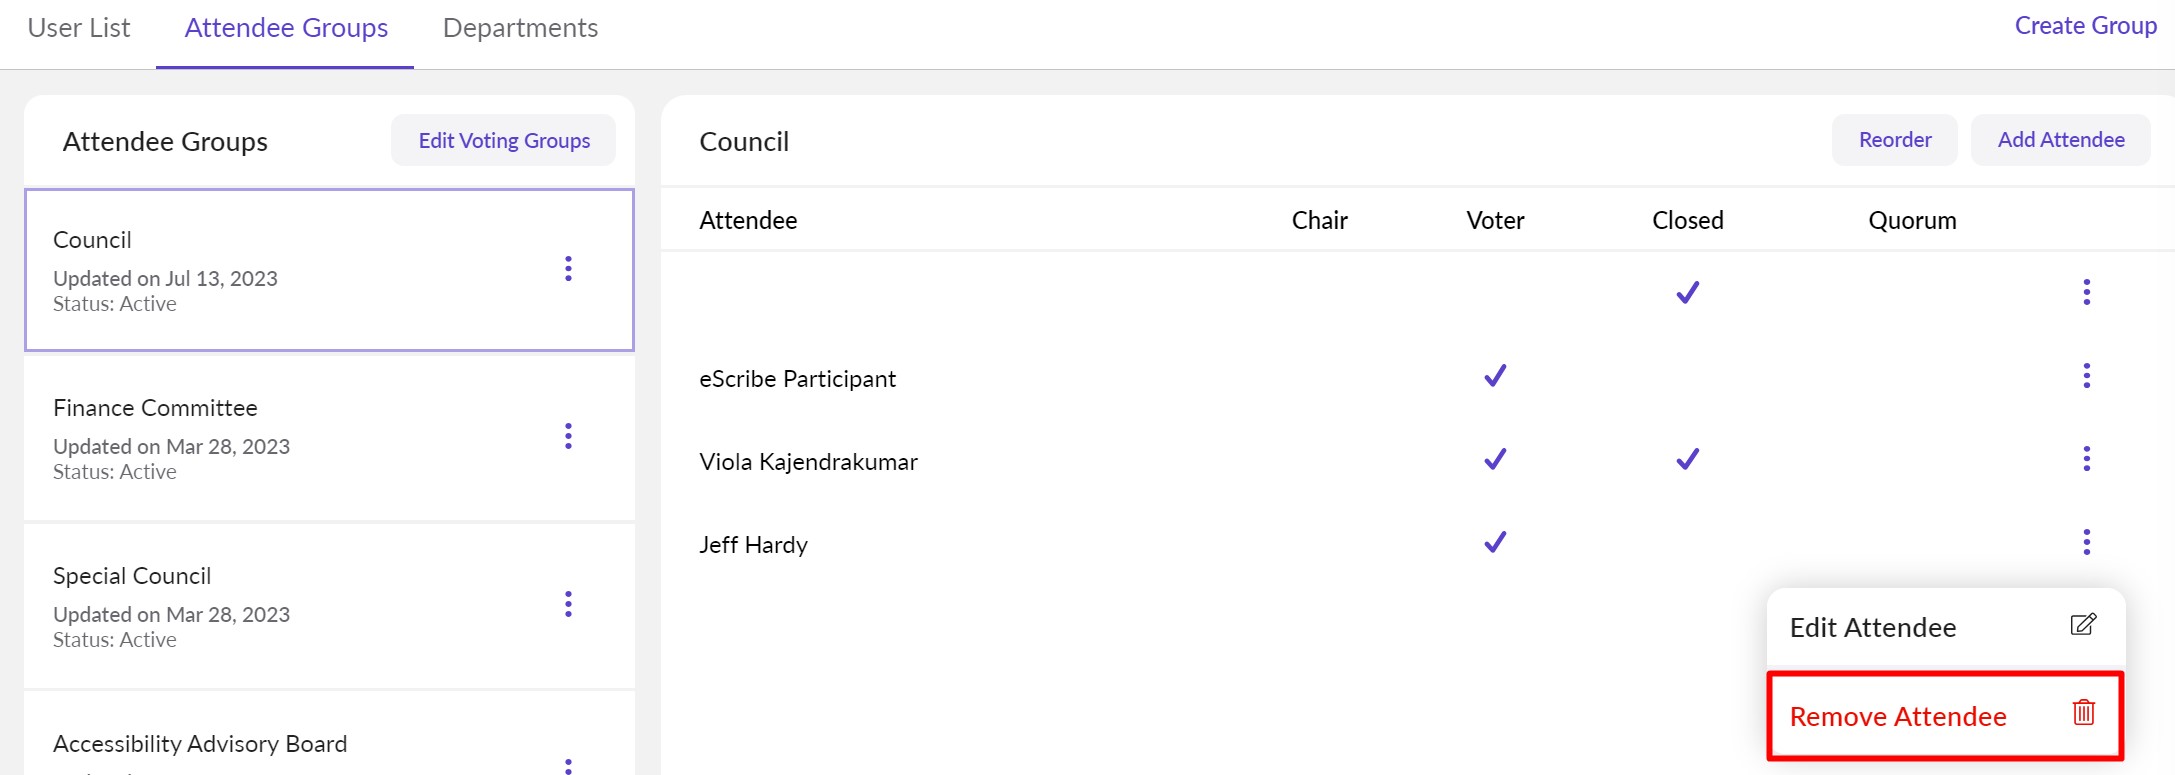Open options menu for unnamed first attendee
The height and width of the screenshot is (775, 2175).
[2086, 292]
